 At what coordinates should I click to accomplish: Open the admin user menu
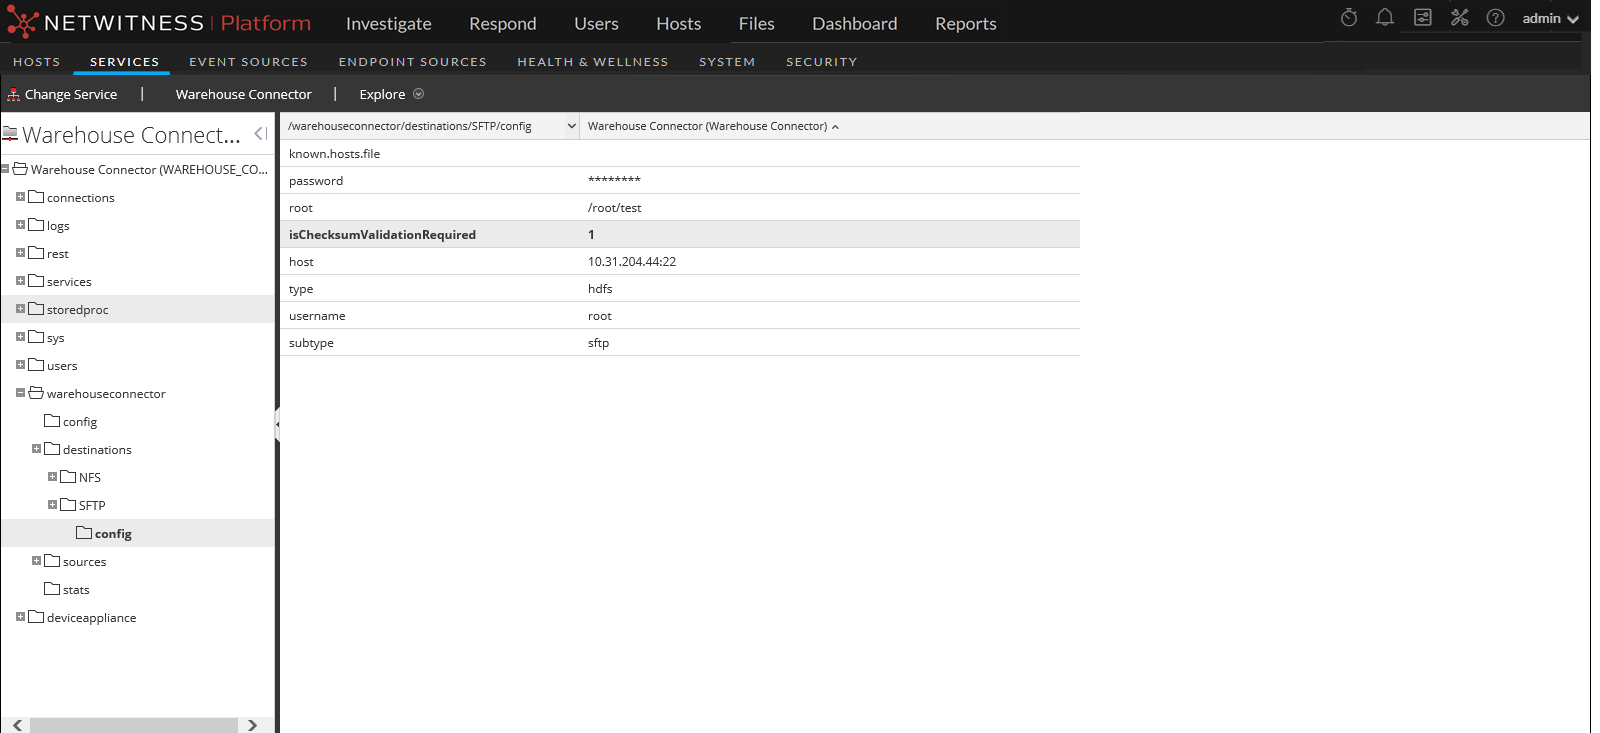(1550, 18)
